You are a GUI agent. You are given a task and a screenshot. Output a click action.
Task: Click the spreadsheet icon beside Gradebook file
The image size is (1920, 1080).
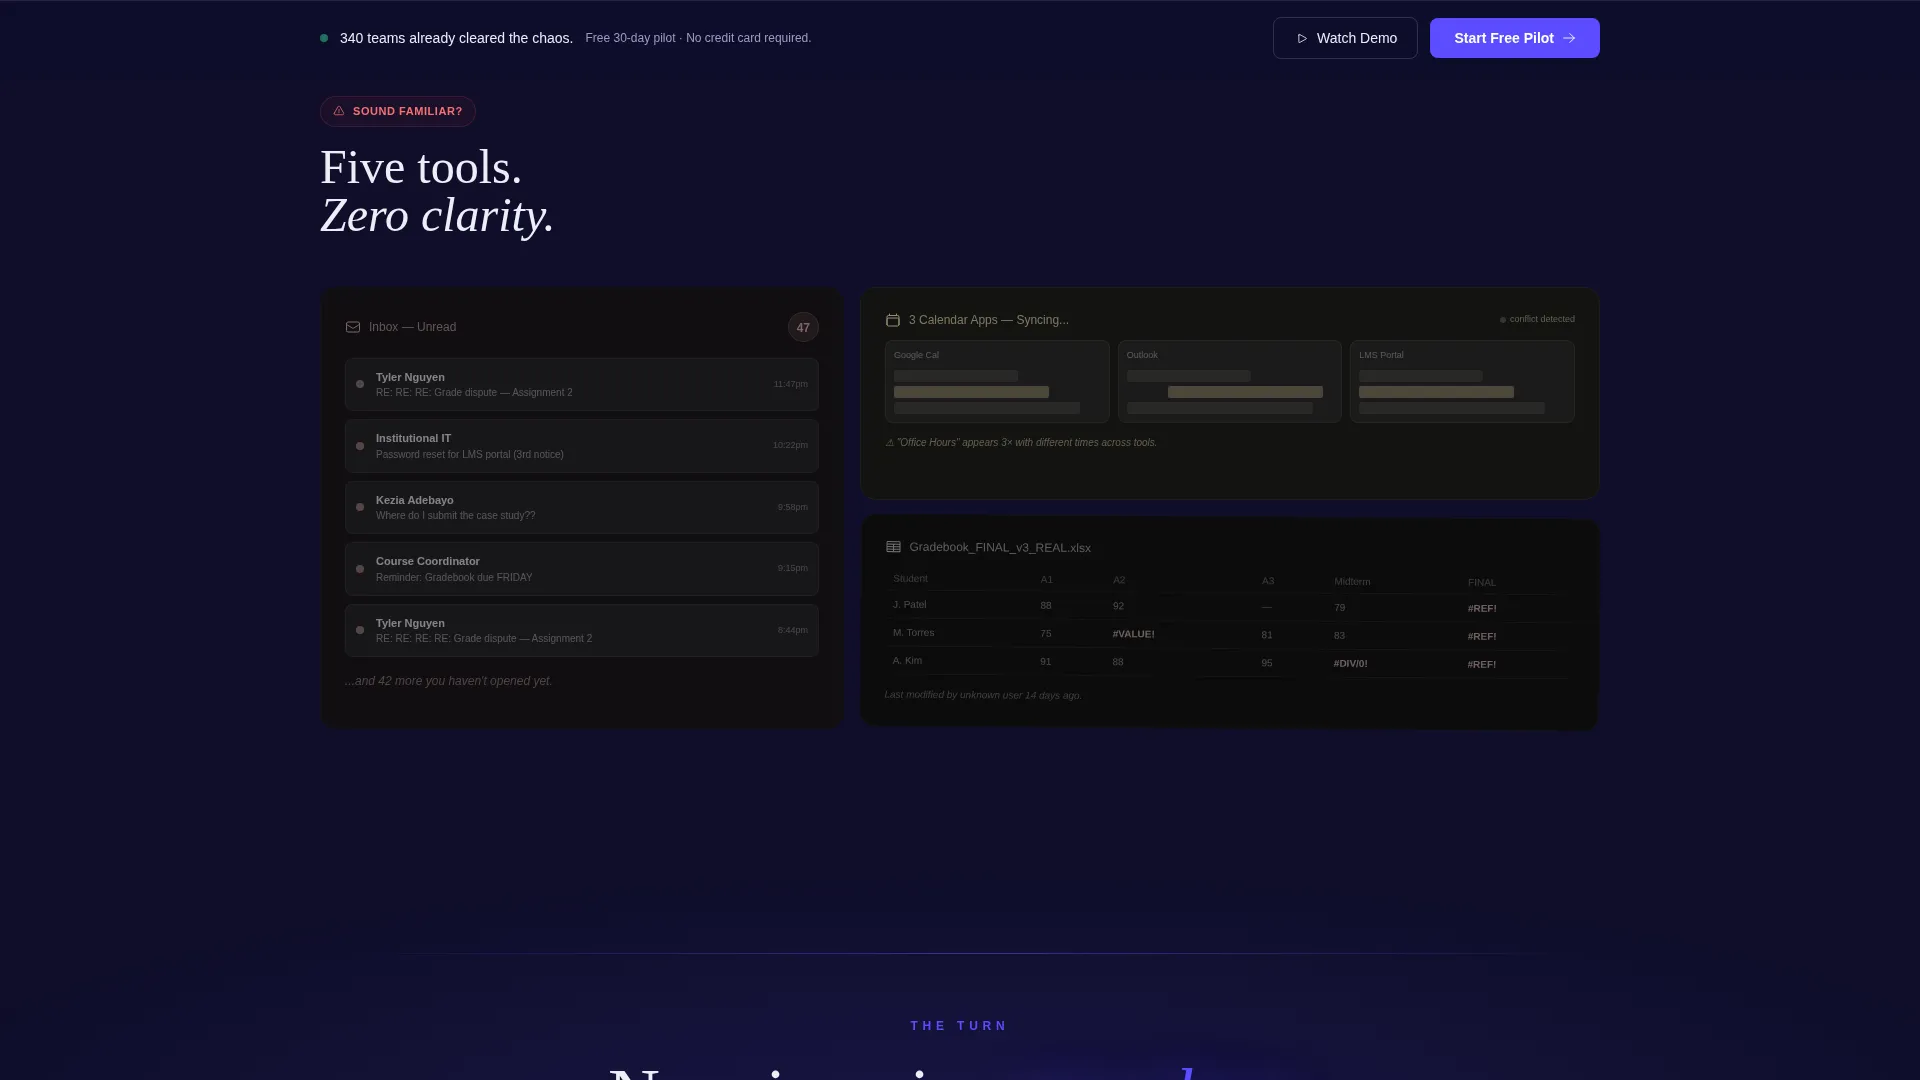tap(893, 547)
